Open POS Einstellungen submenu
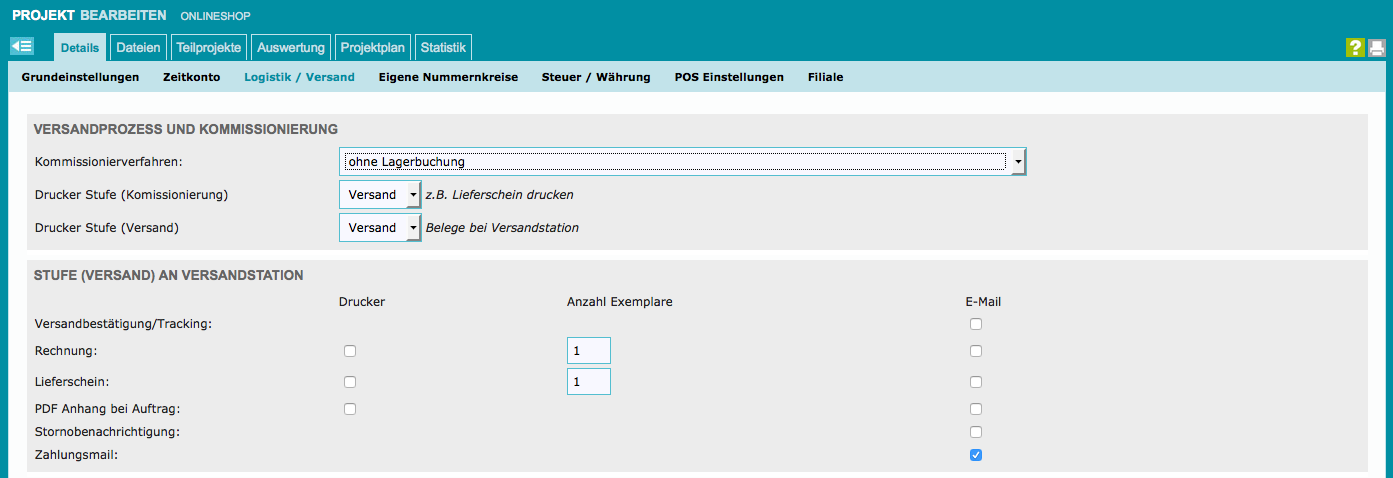1393x478 pixels. pyautogui.click(x=729, y=77)
